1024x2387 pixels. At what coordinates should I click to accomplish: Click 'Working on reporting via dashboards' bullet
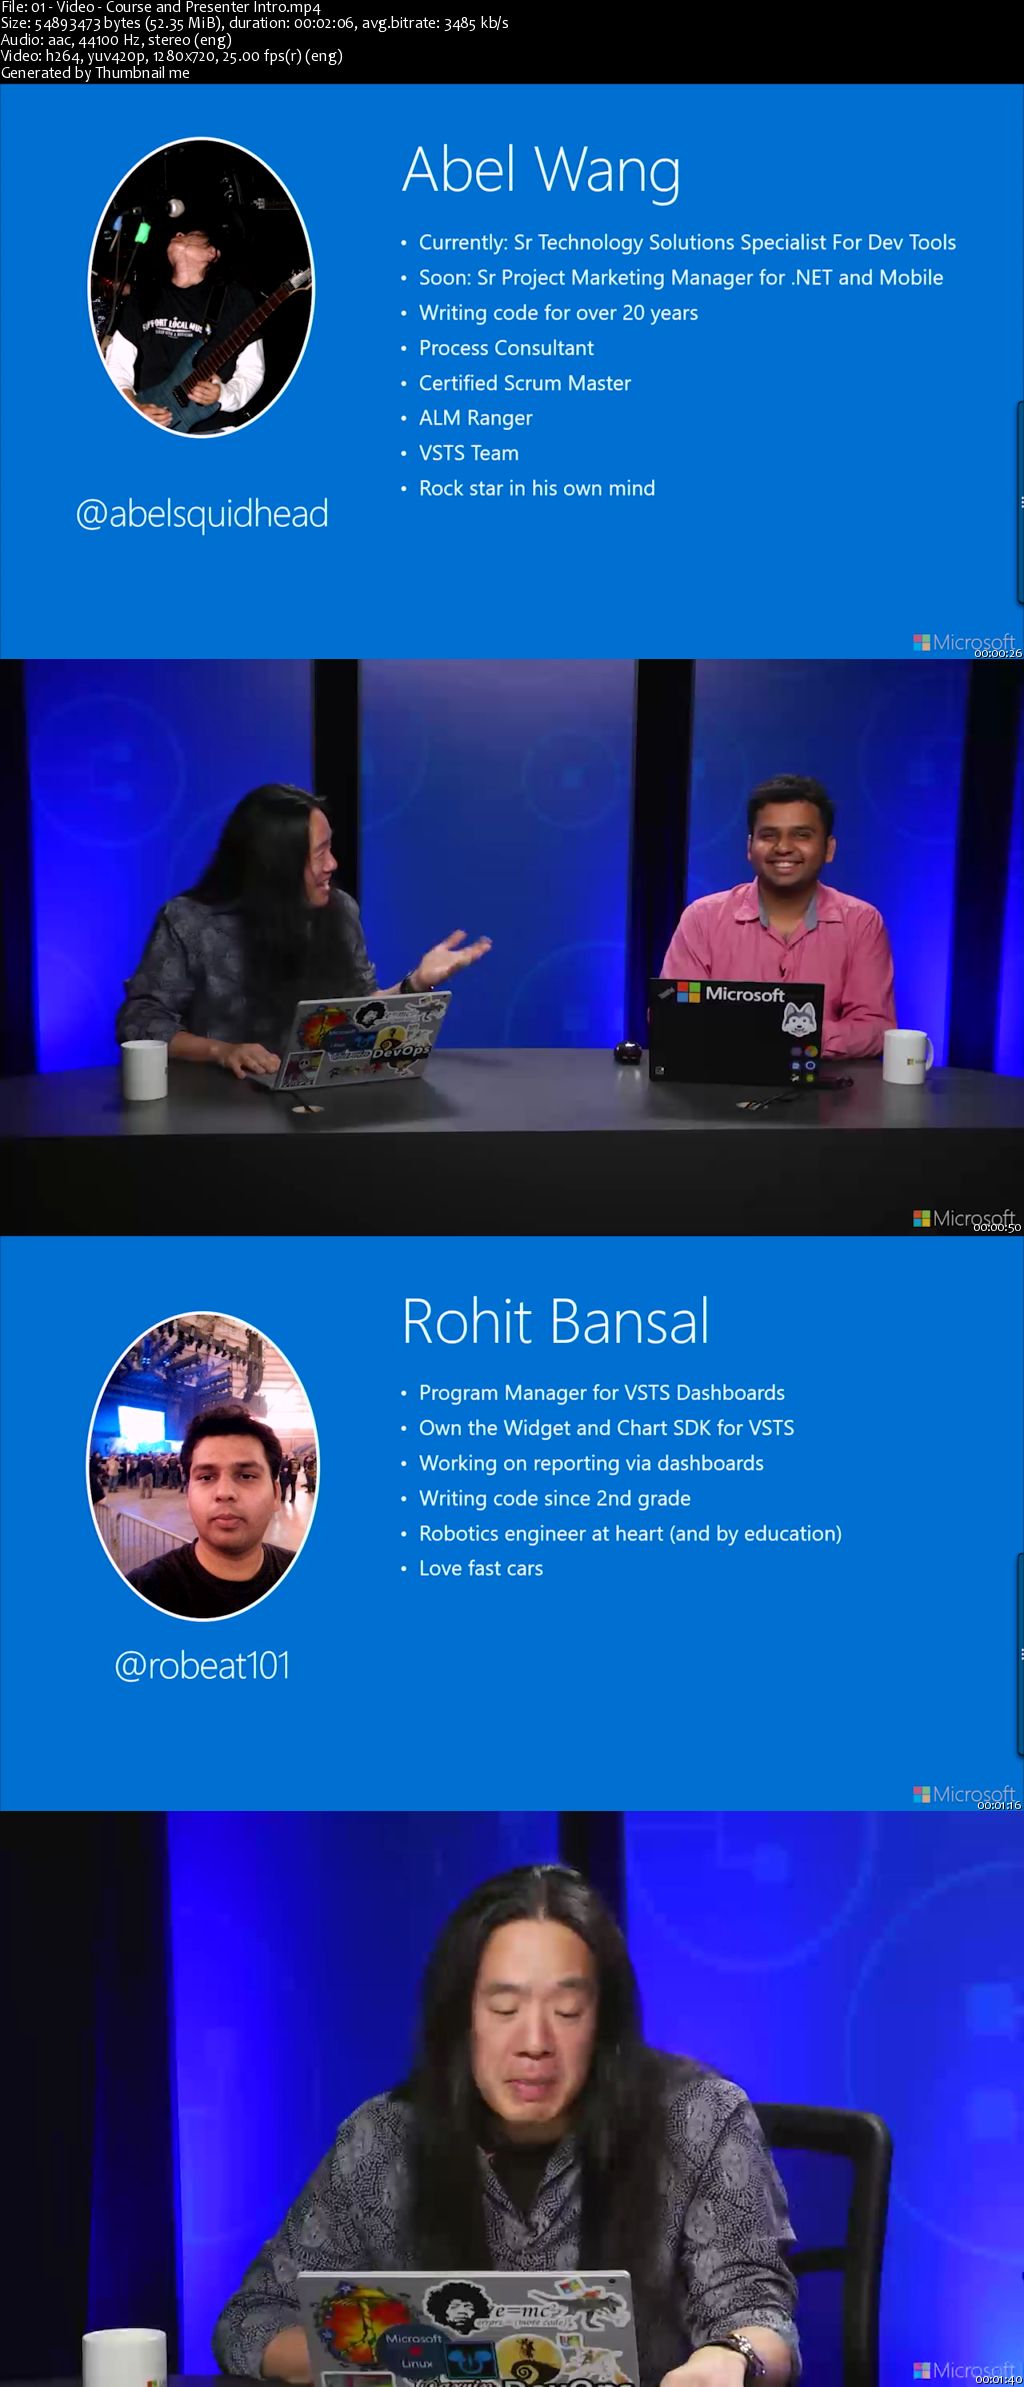point(591,1463)
